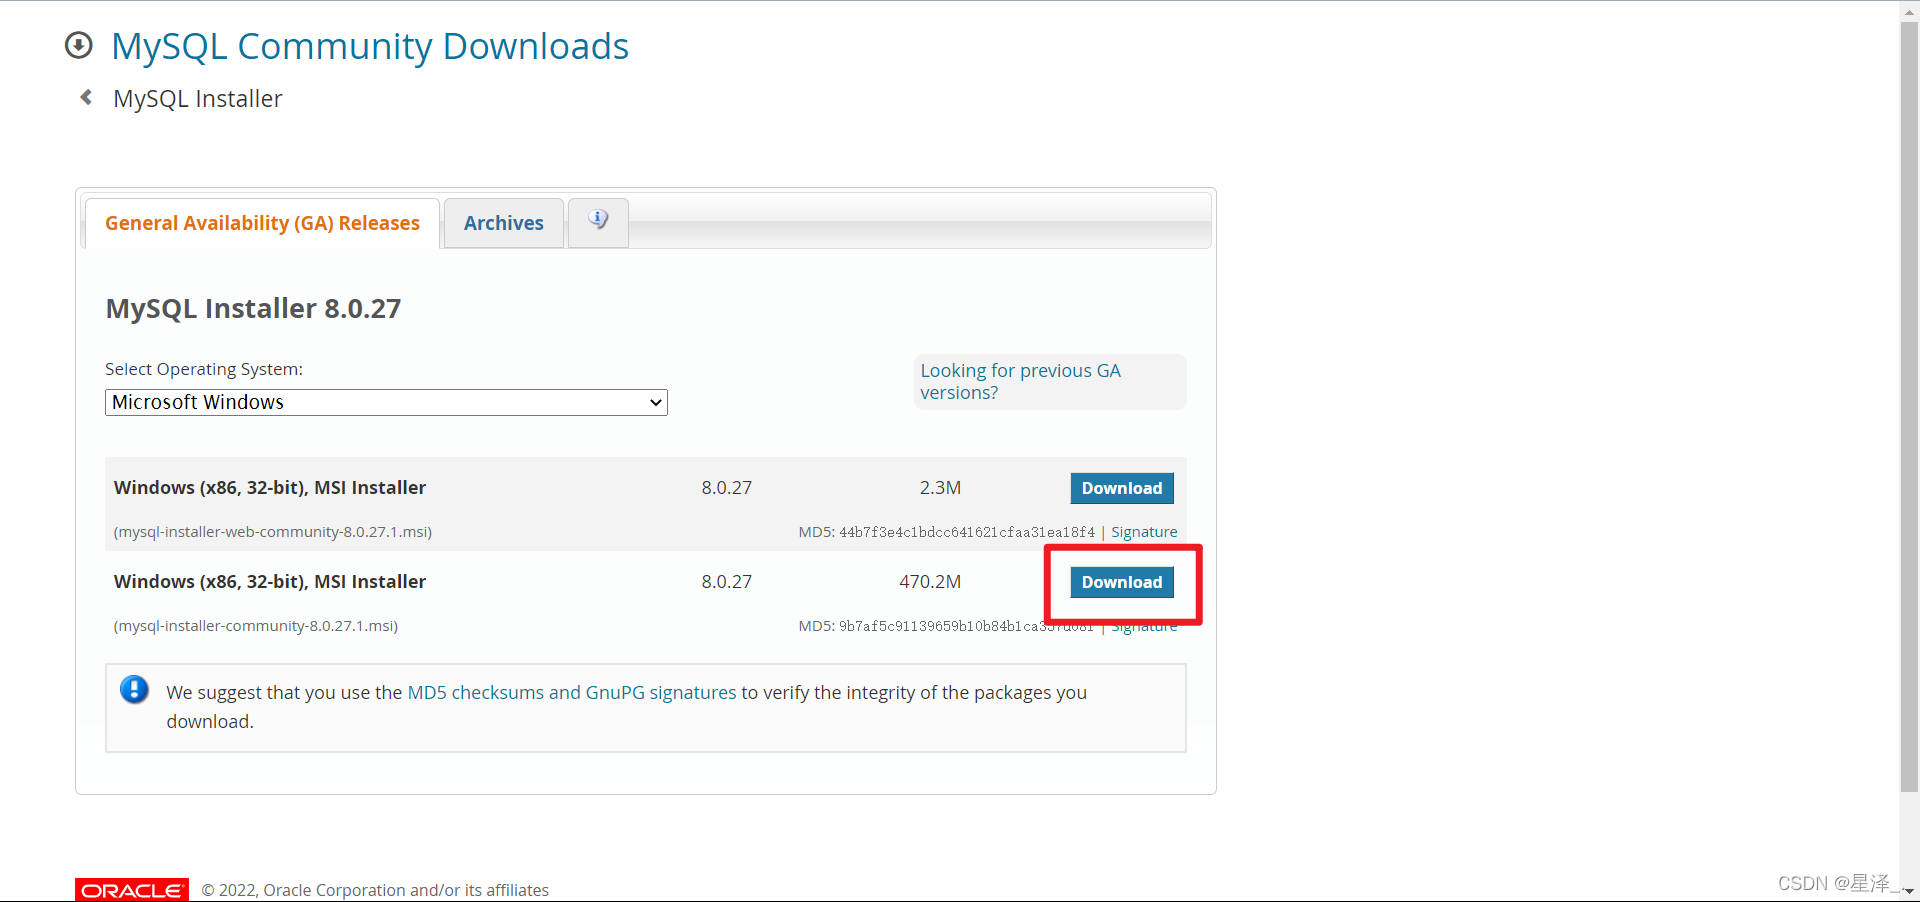The width and height of the screenshot is (1920, 902).
Task: Click scrollbar down arrow at bottom right
Action: (x=1909, y=891)
